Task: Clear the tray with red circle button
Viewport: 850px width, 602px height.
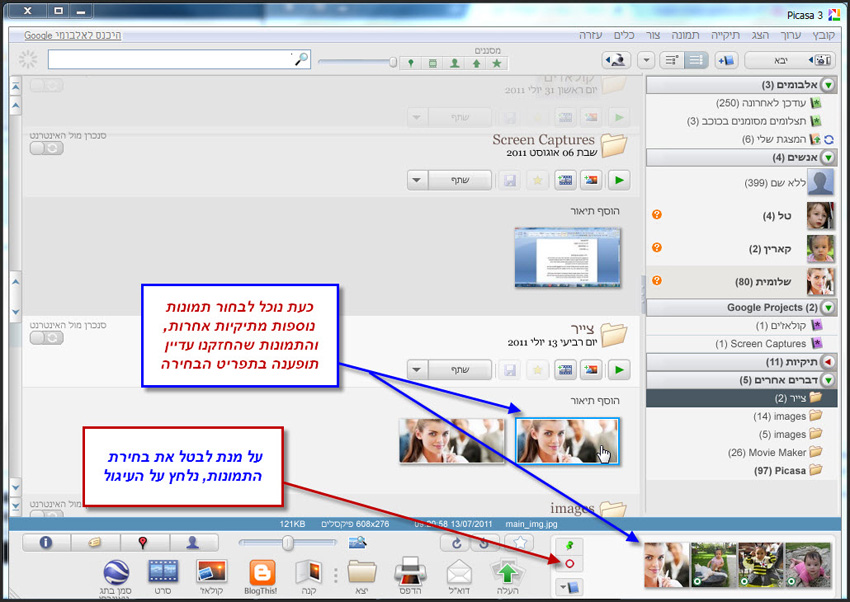Action: point(569,564)
